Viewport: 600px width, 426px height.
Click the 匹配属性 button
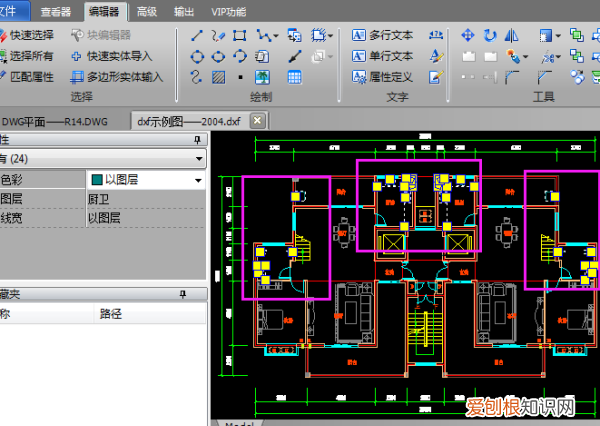coord(26,77)
